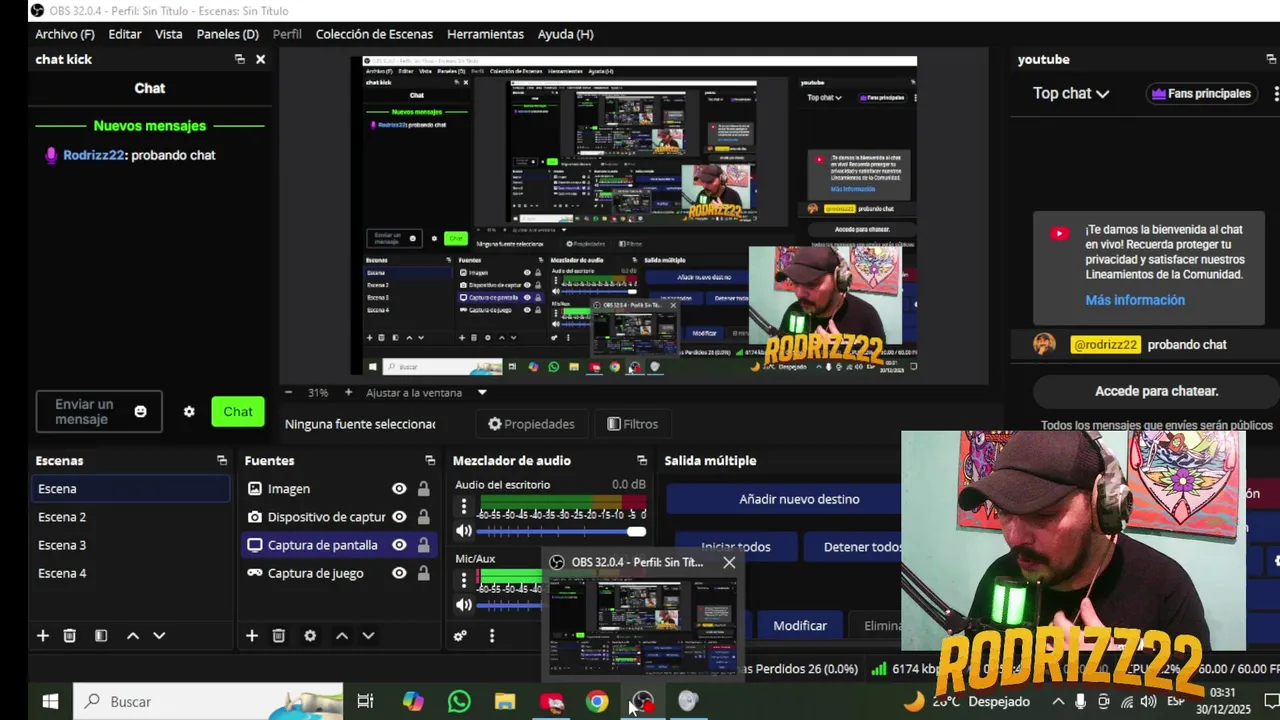This screenshot has width=1280, height=720.
Task: Open Audio del escritorio three-dot options
Action: tap(463, 507)
